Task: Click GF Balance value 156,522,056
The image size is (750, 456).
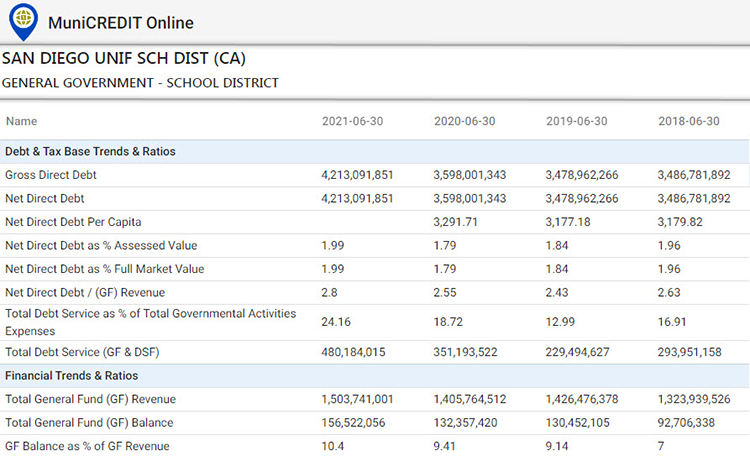Action: 353,423
